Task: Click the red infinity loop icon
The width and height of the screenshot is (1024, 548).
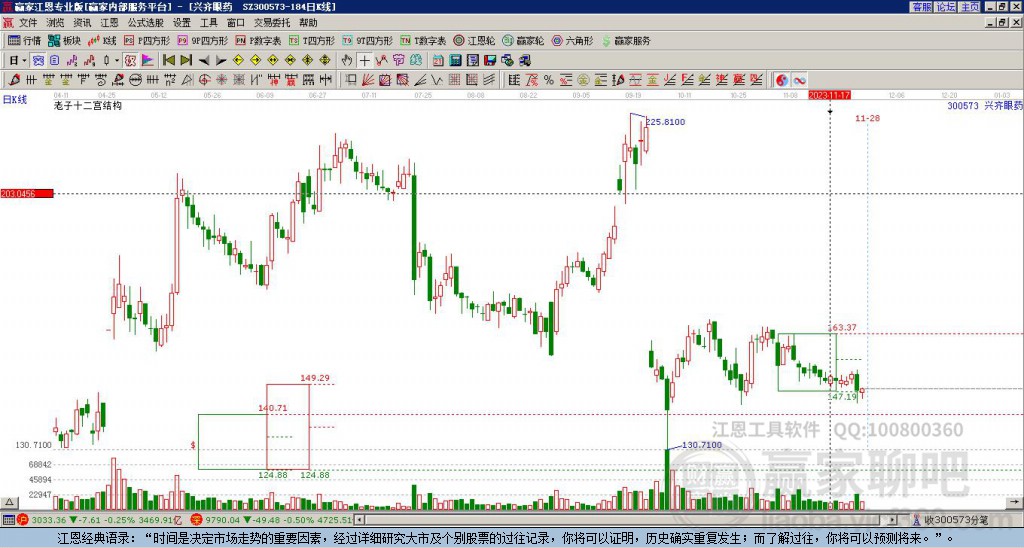Action: 799,80
